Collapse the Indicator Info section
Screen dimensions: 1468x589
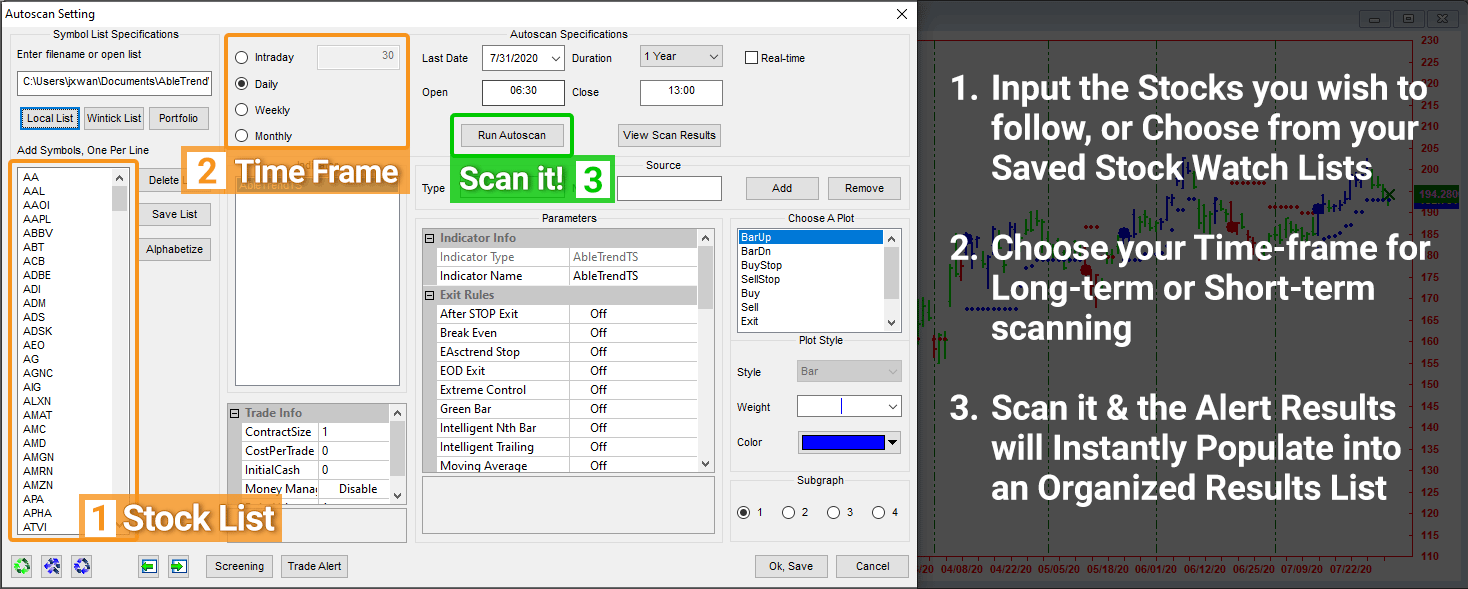pyautogui.click(x=430, y=238)
